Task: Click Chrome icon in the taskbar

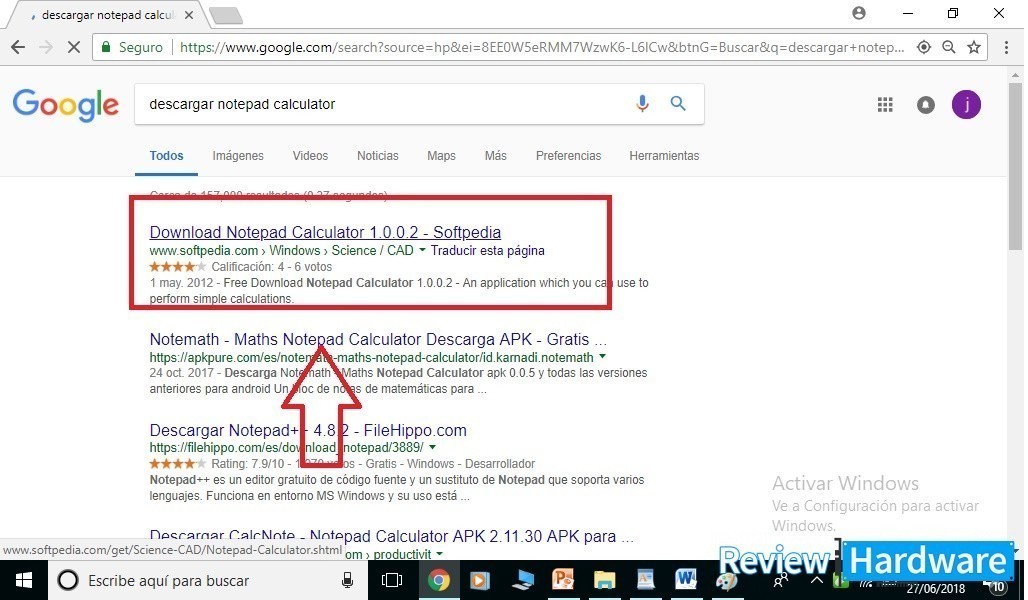Action: point(439,580)
